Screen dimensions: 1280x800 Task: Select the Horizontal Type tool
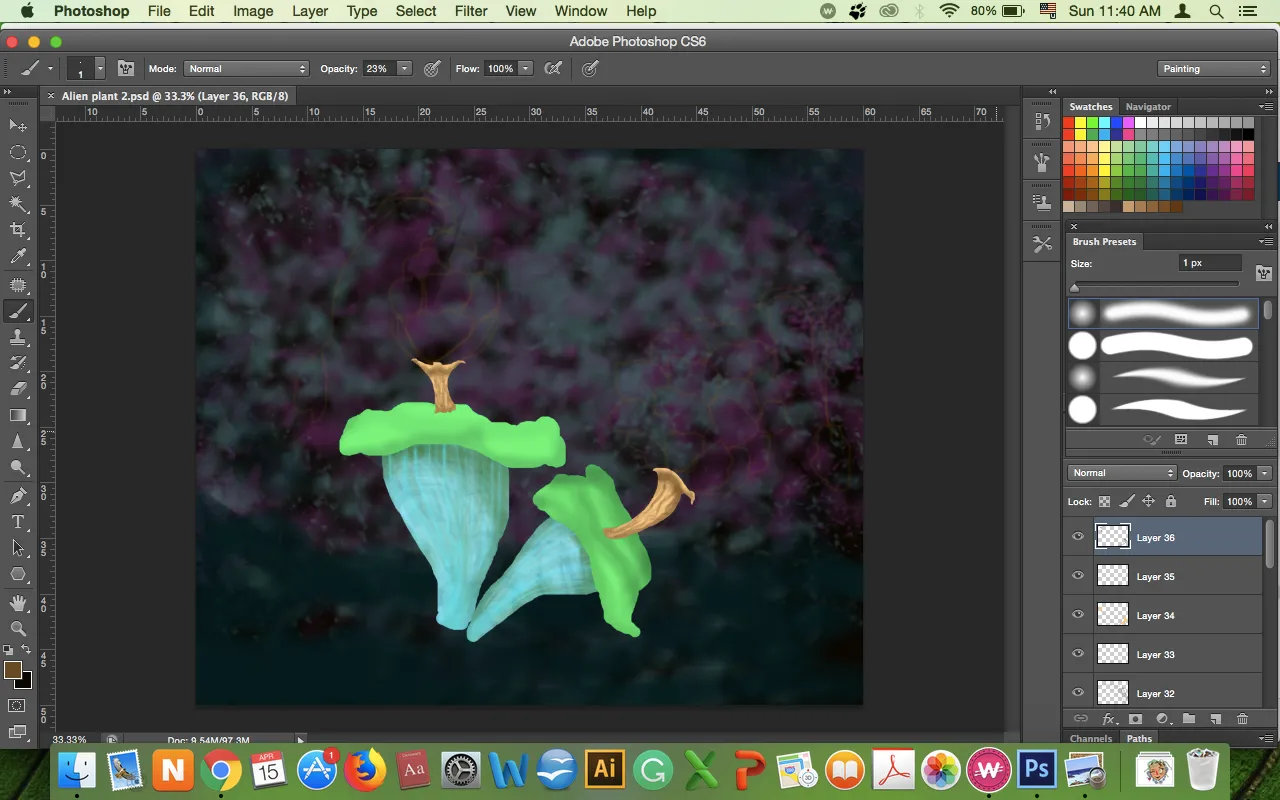18,522
